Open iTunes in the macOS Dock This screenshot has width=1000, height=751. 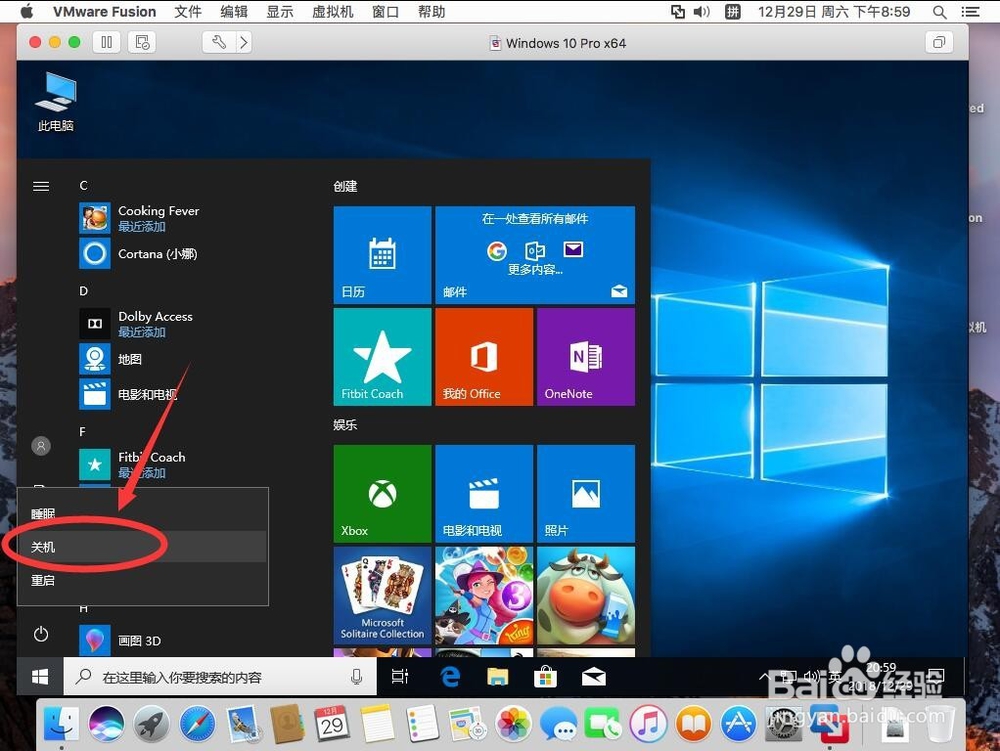(648, 724)
